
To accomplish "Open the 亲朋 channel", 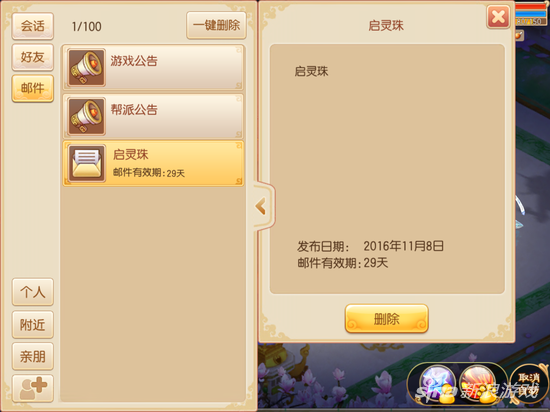I will coord(33,356).
